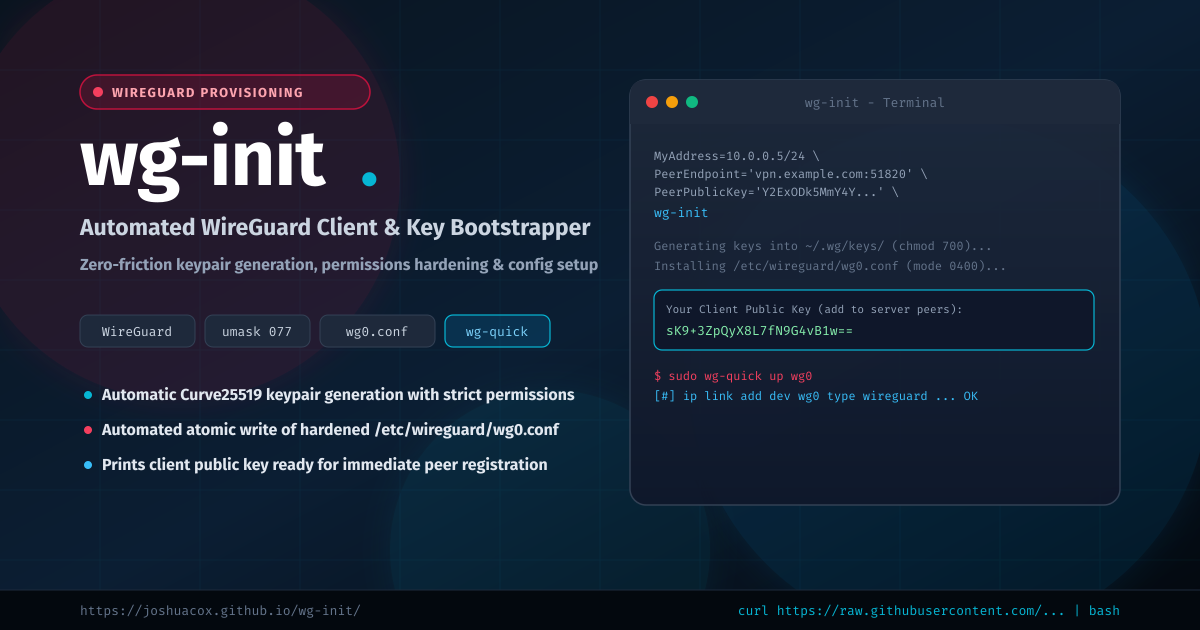1200x630 pixels.
Task: Click 'Generating keys into ~/.wg/keys/' line
Action: click(x=823, y=246)
